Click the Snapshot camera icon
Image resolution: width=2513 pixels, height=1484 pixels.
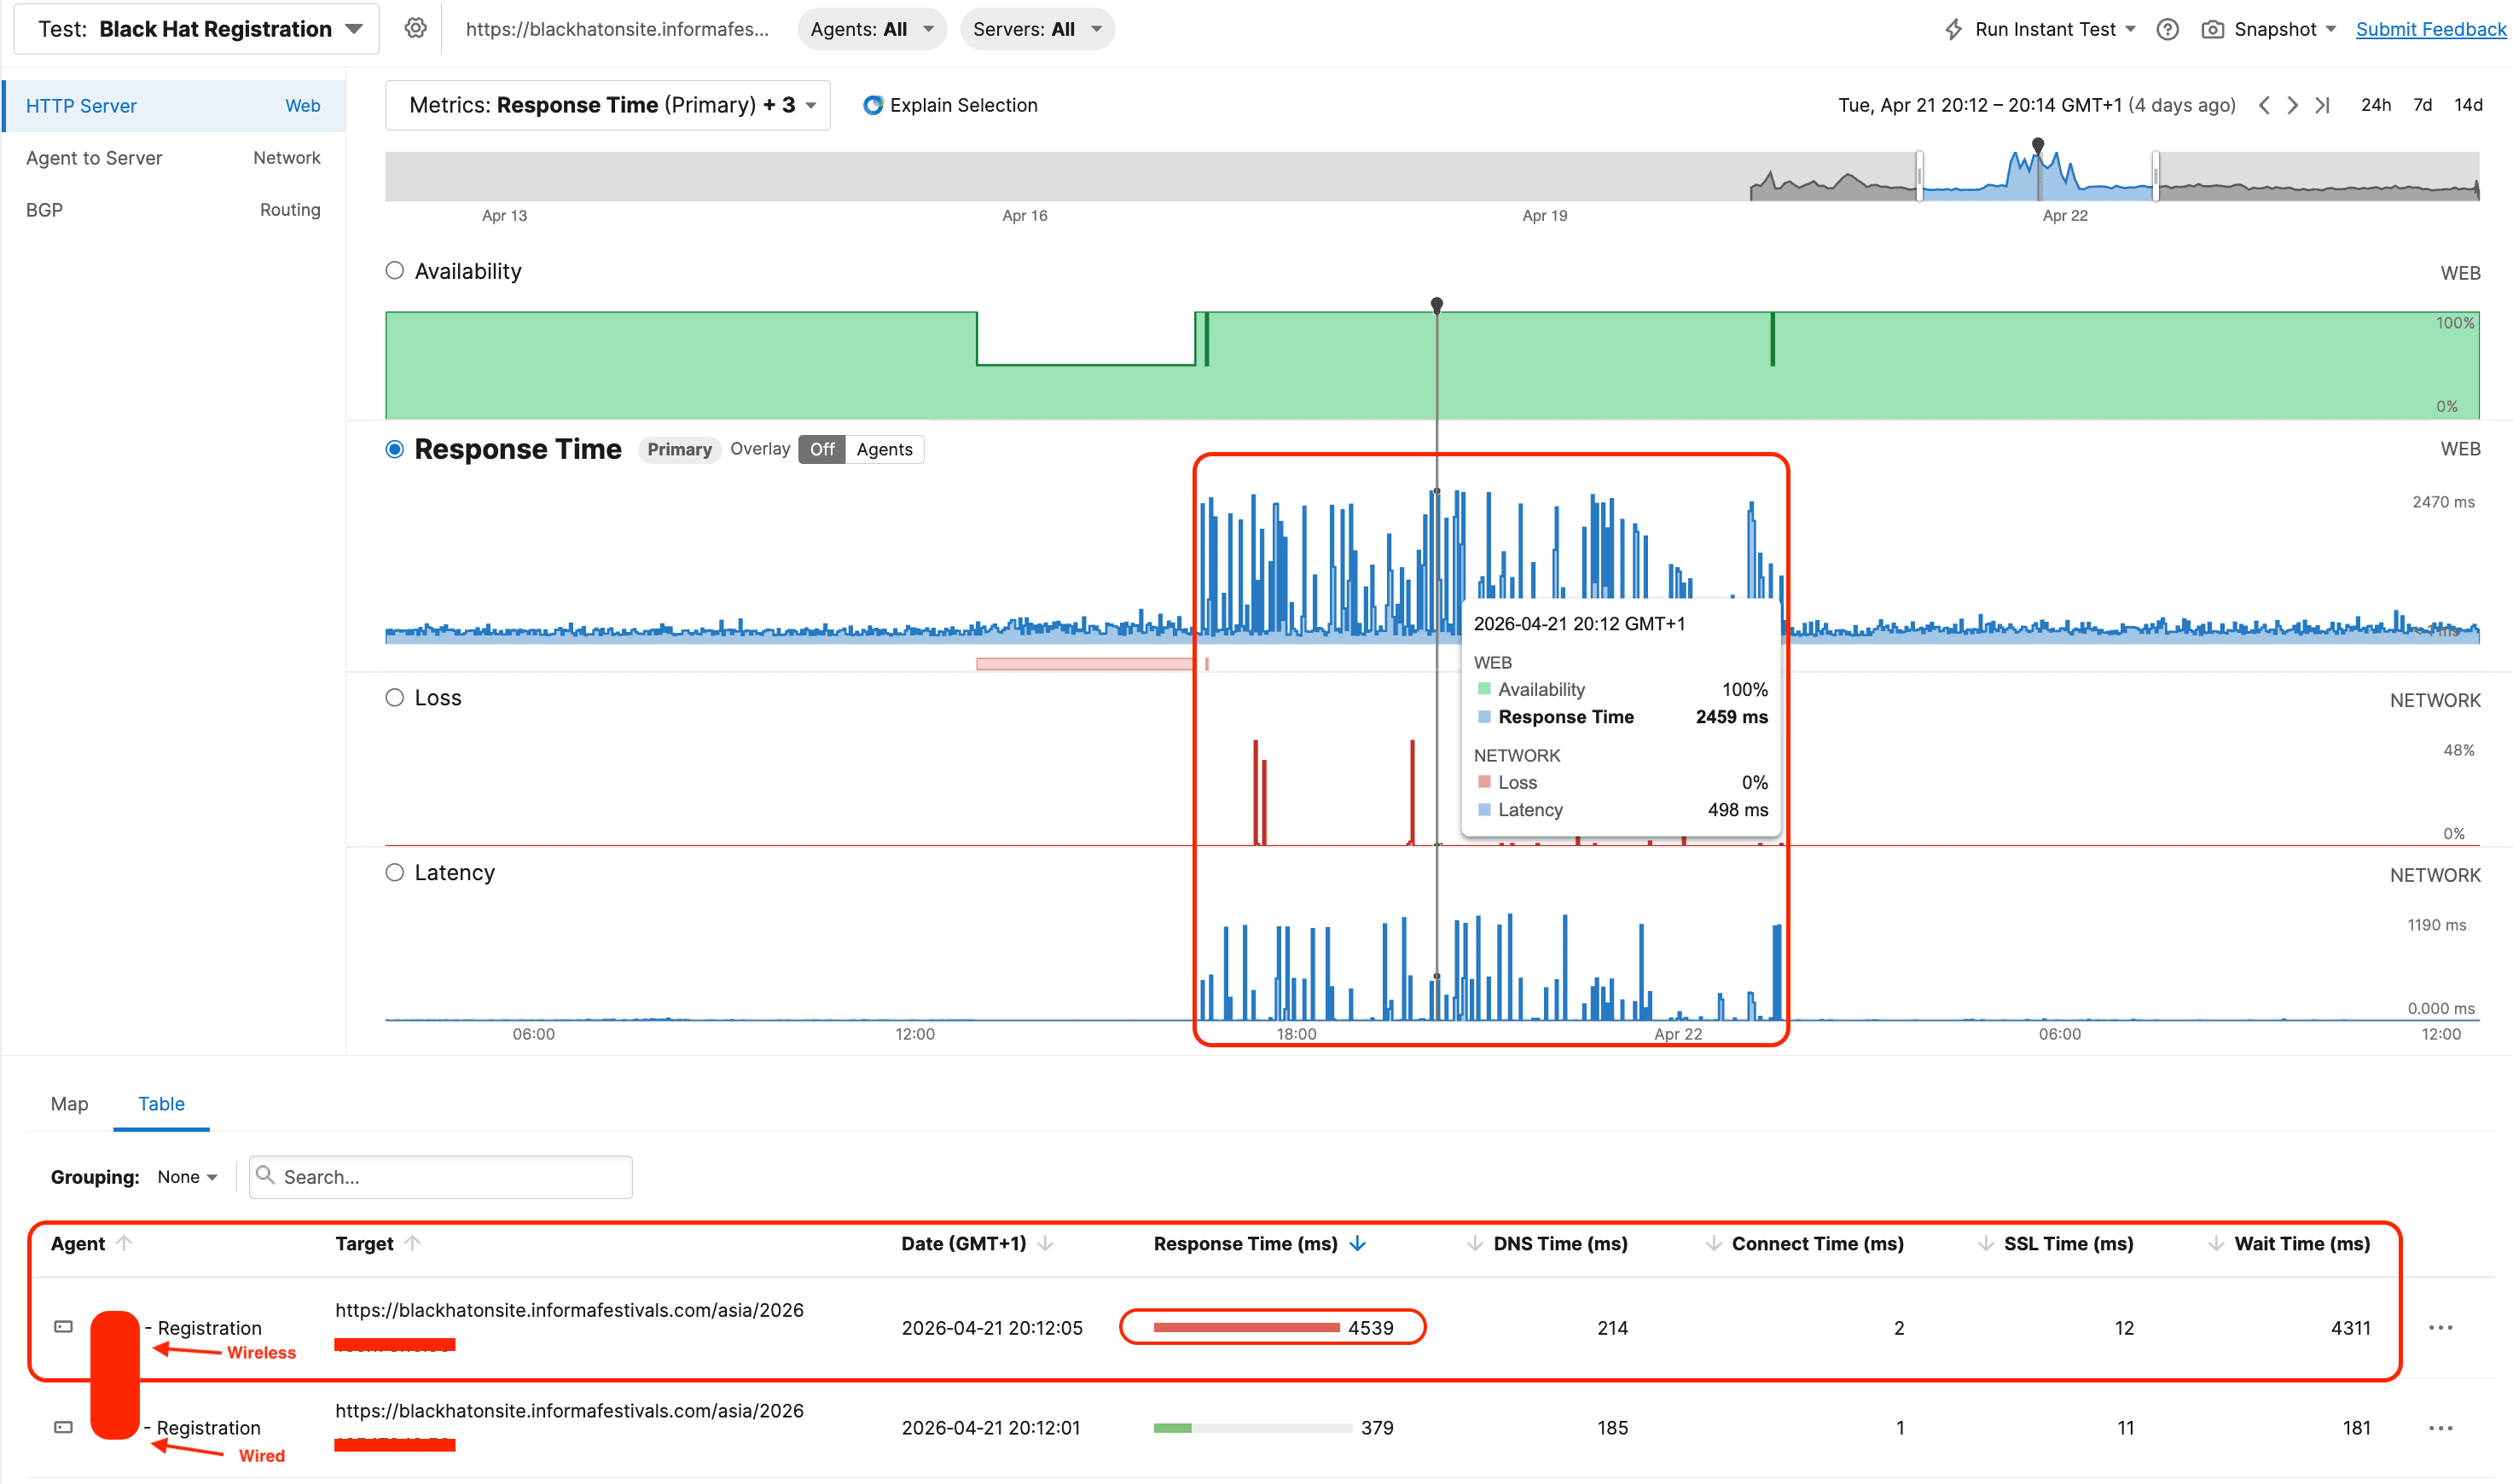[x=2212, y=29]
